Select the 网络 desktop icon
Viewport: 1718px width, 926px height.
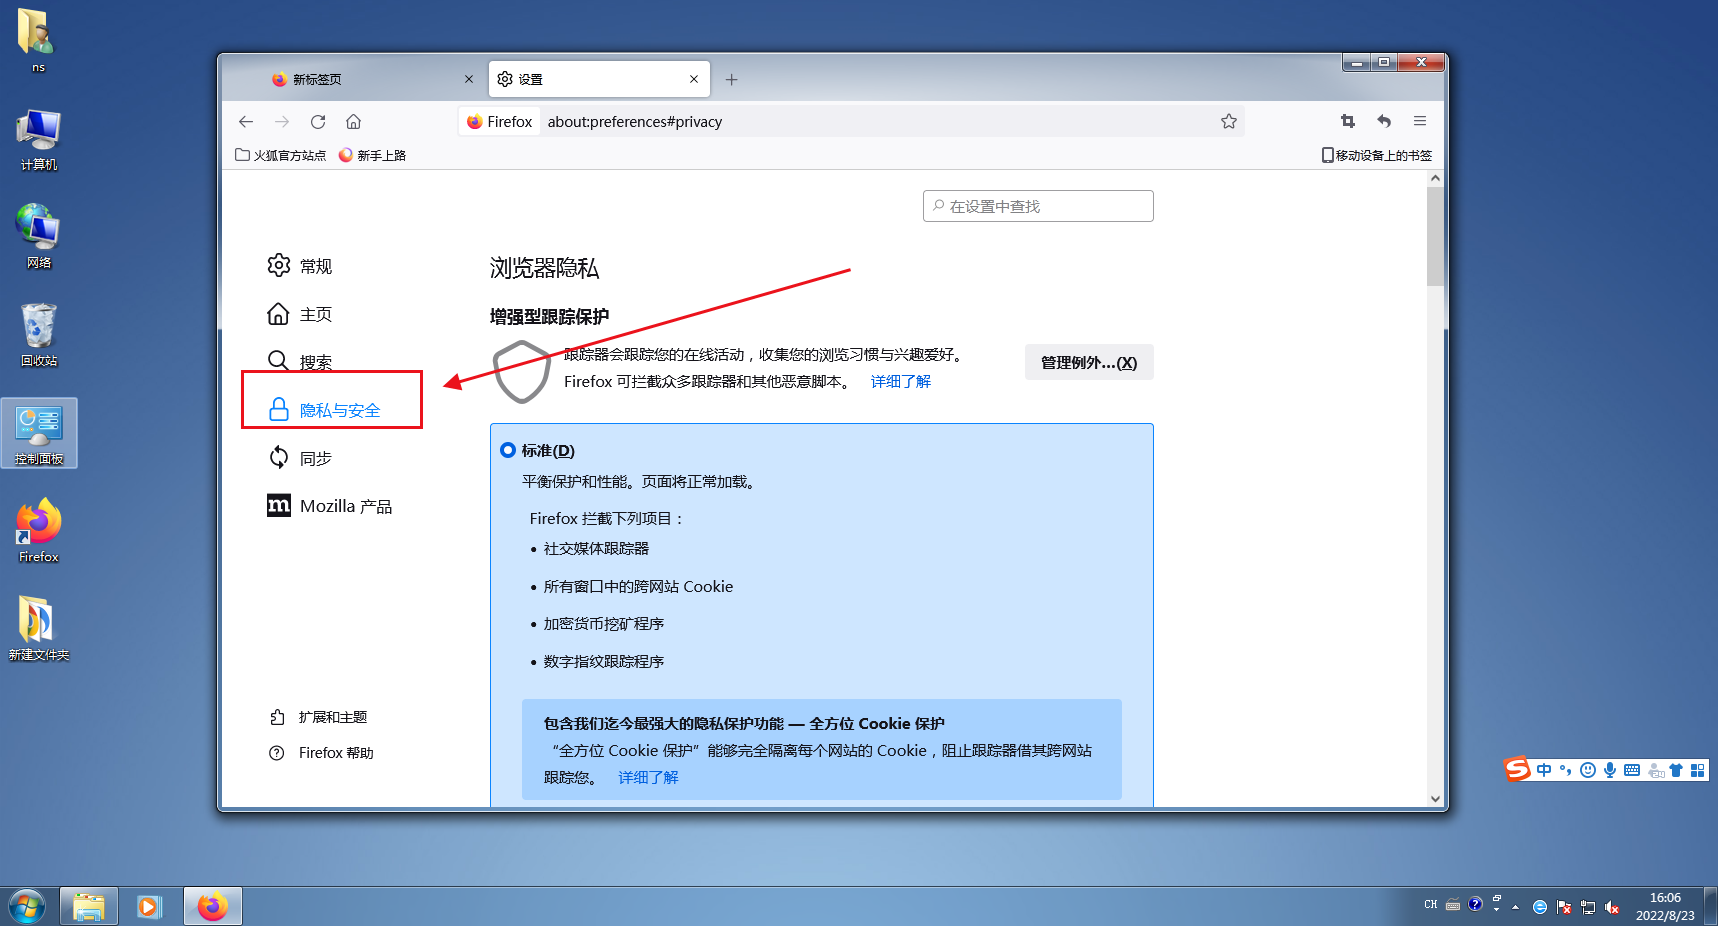pos(39,236)
